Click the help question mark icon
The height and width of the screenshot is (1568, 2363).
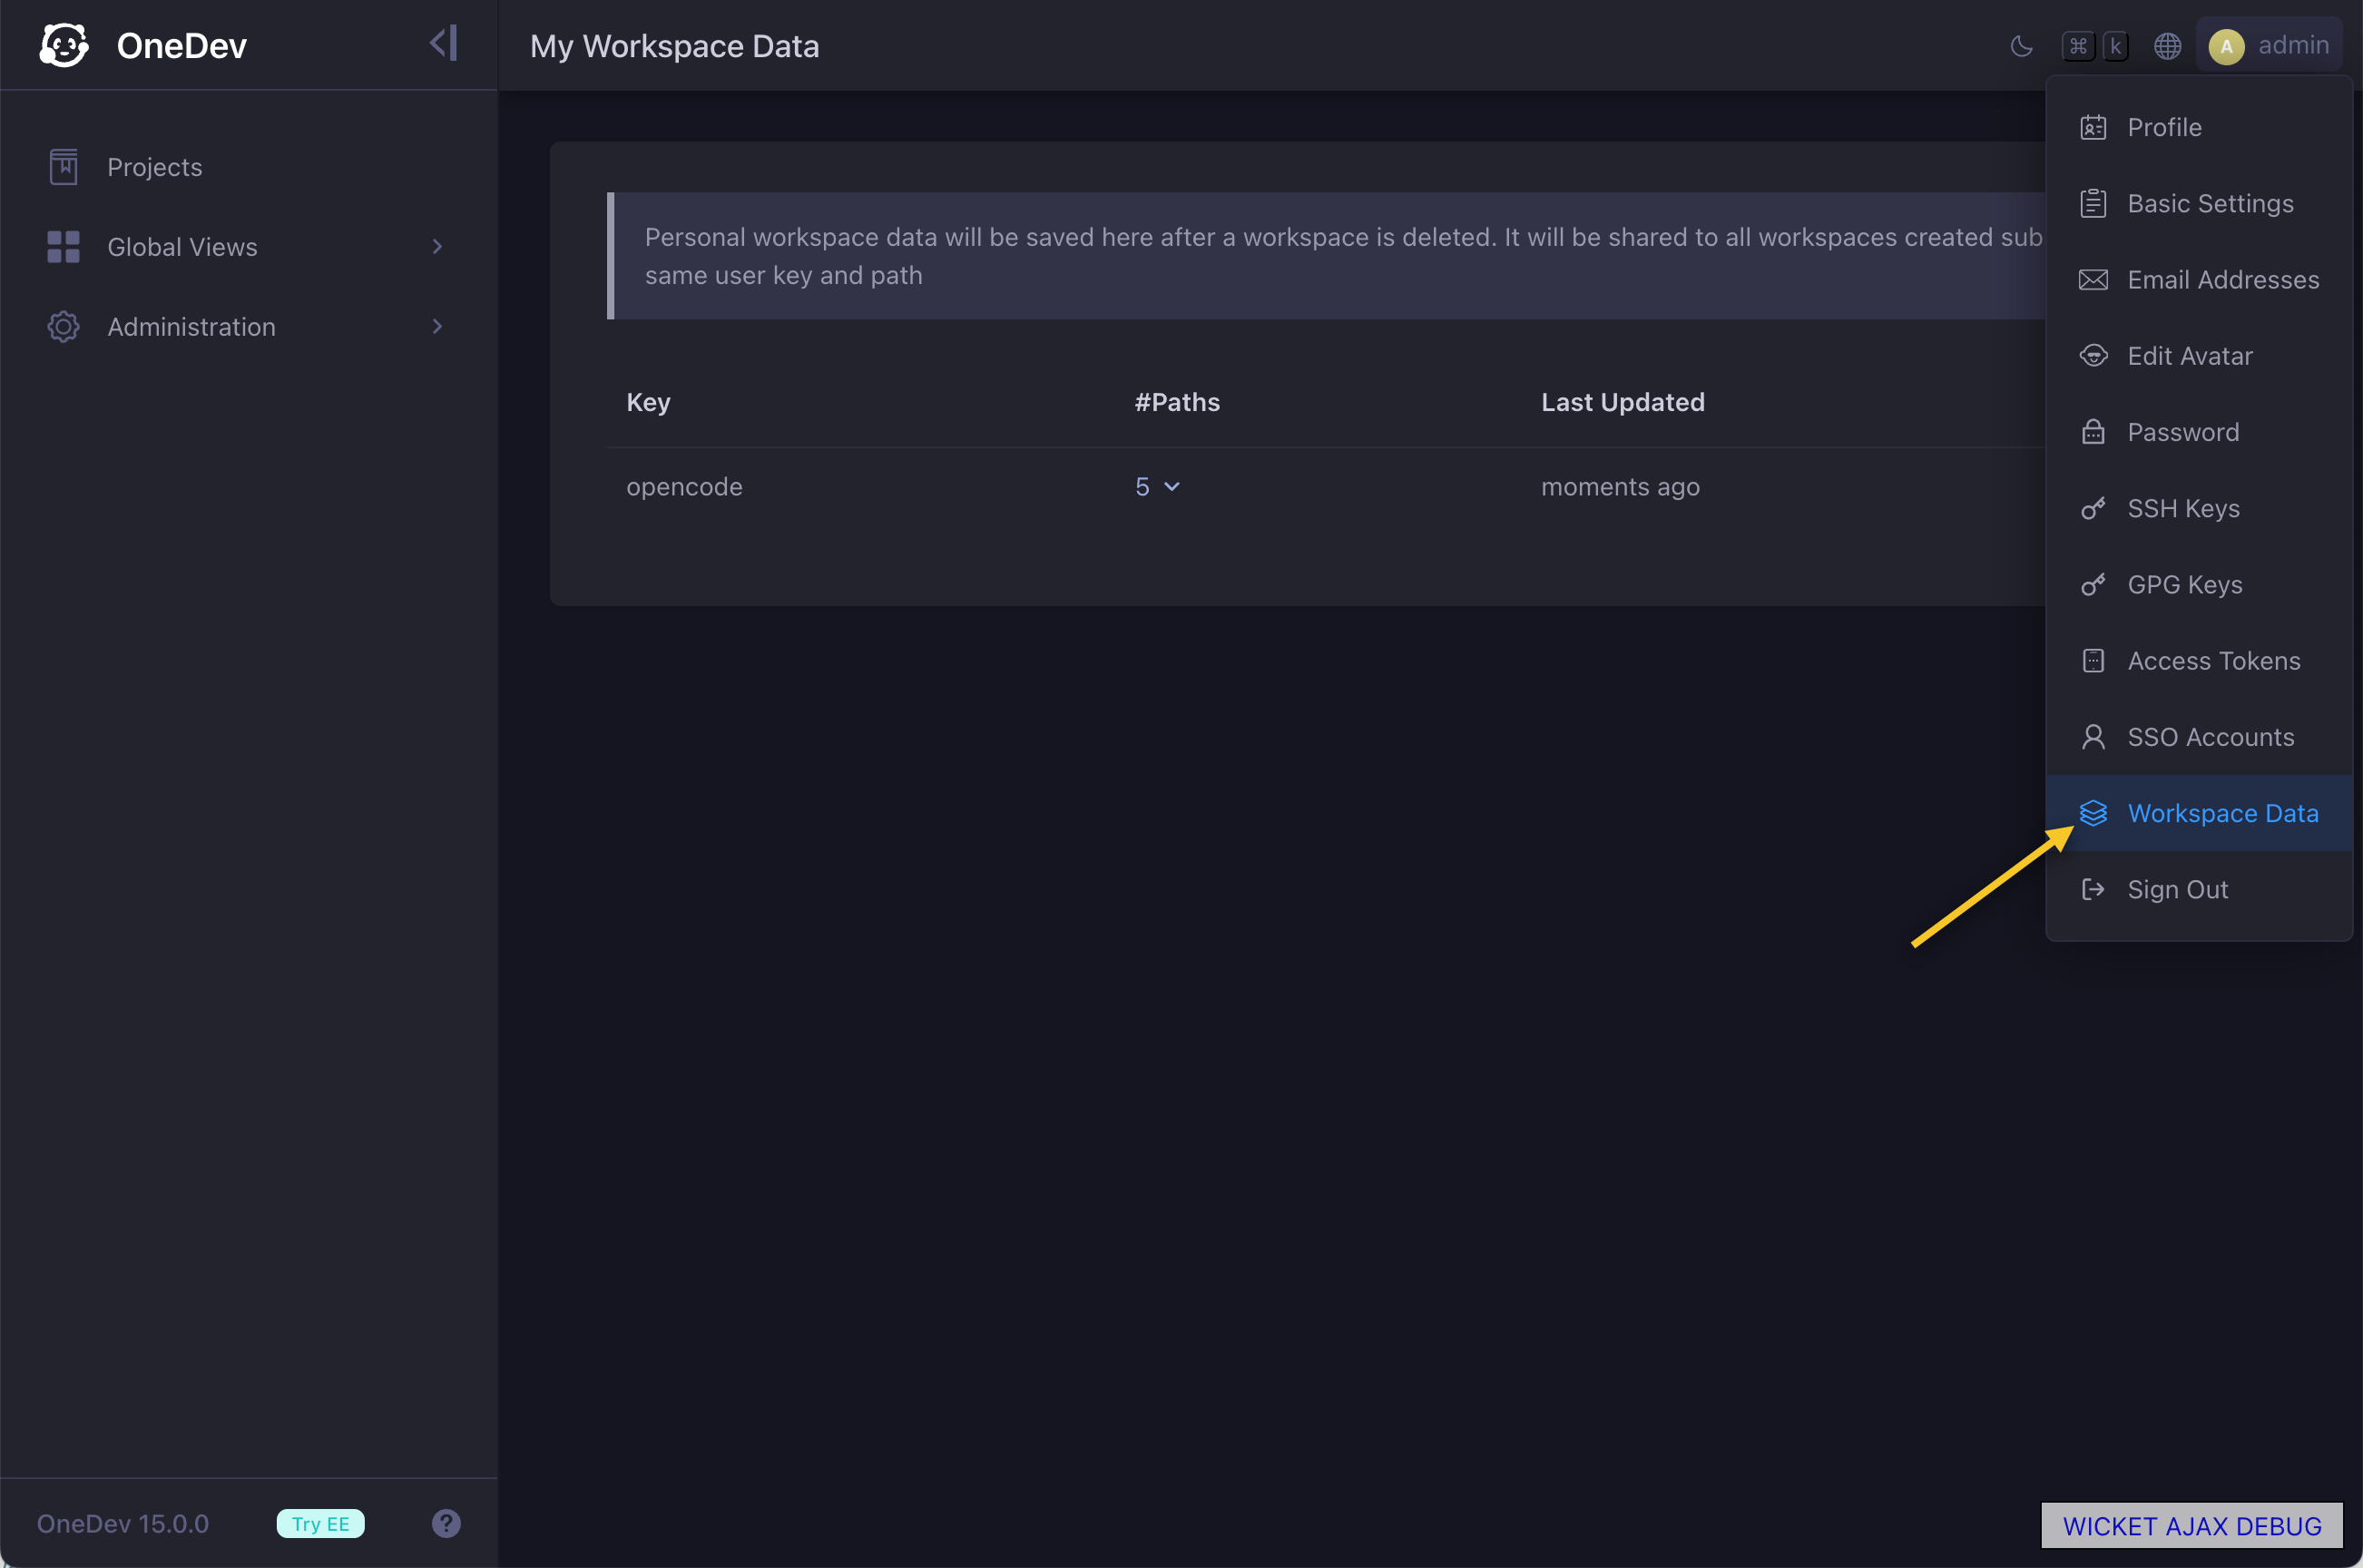[446, 1523]
